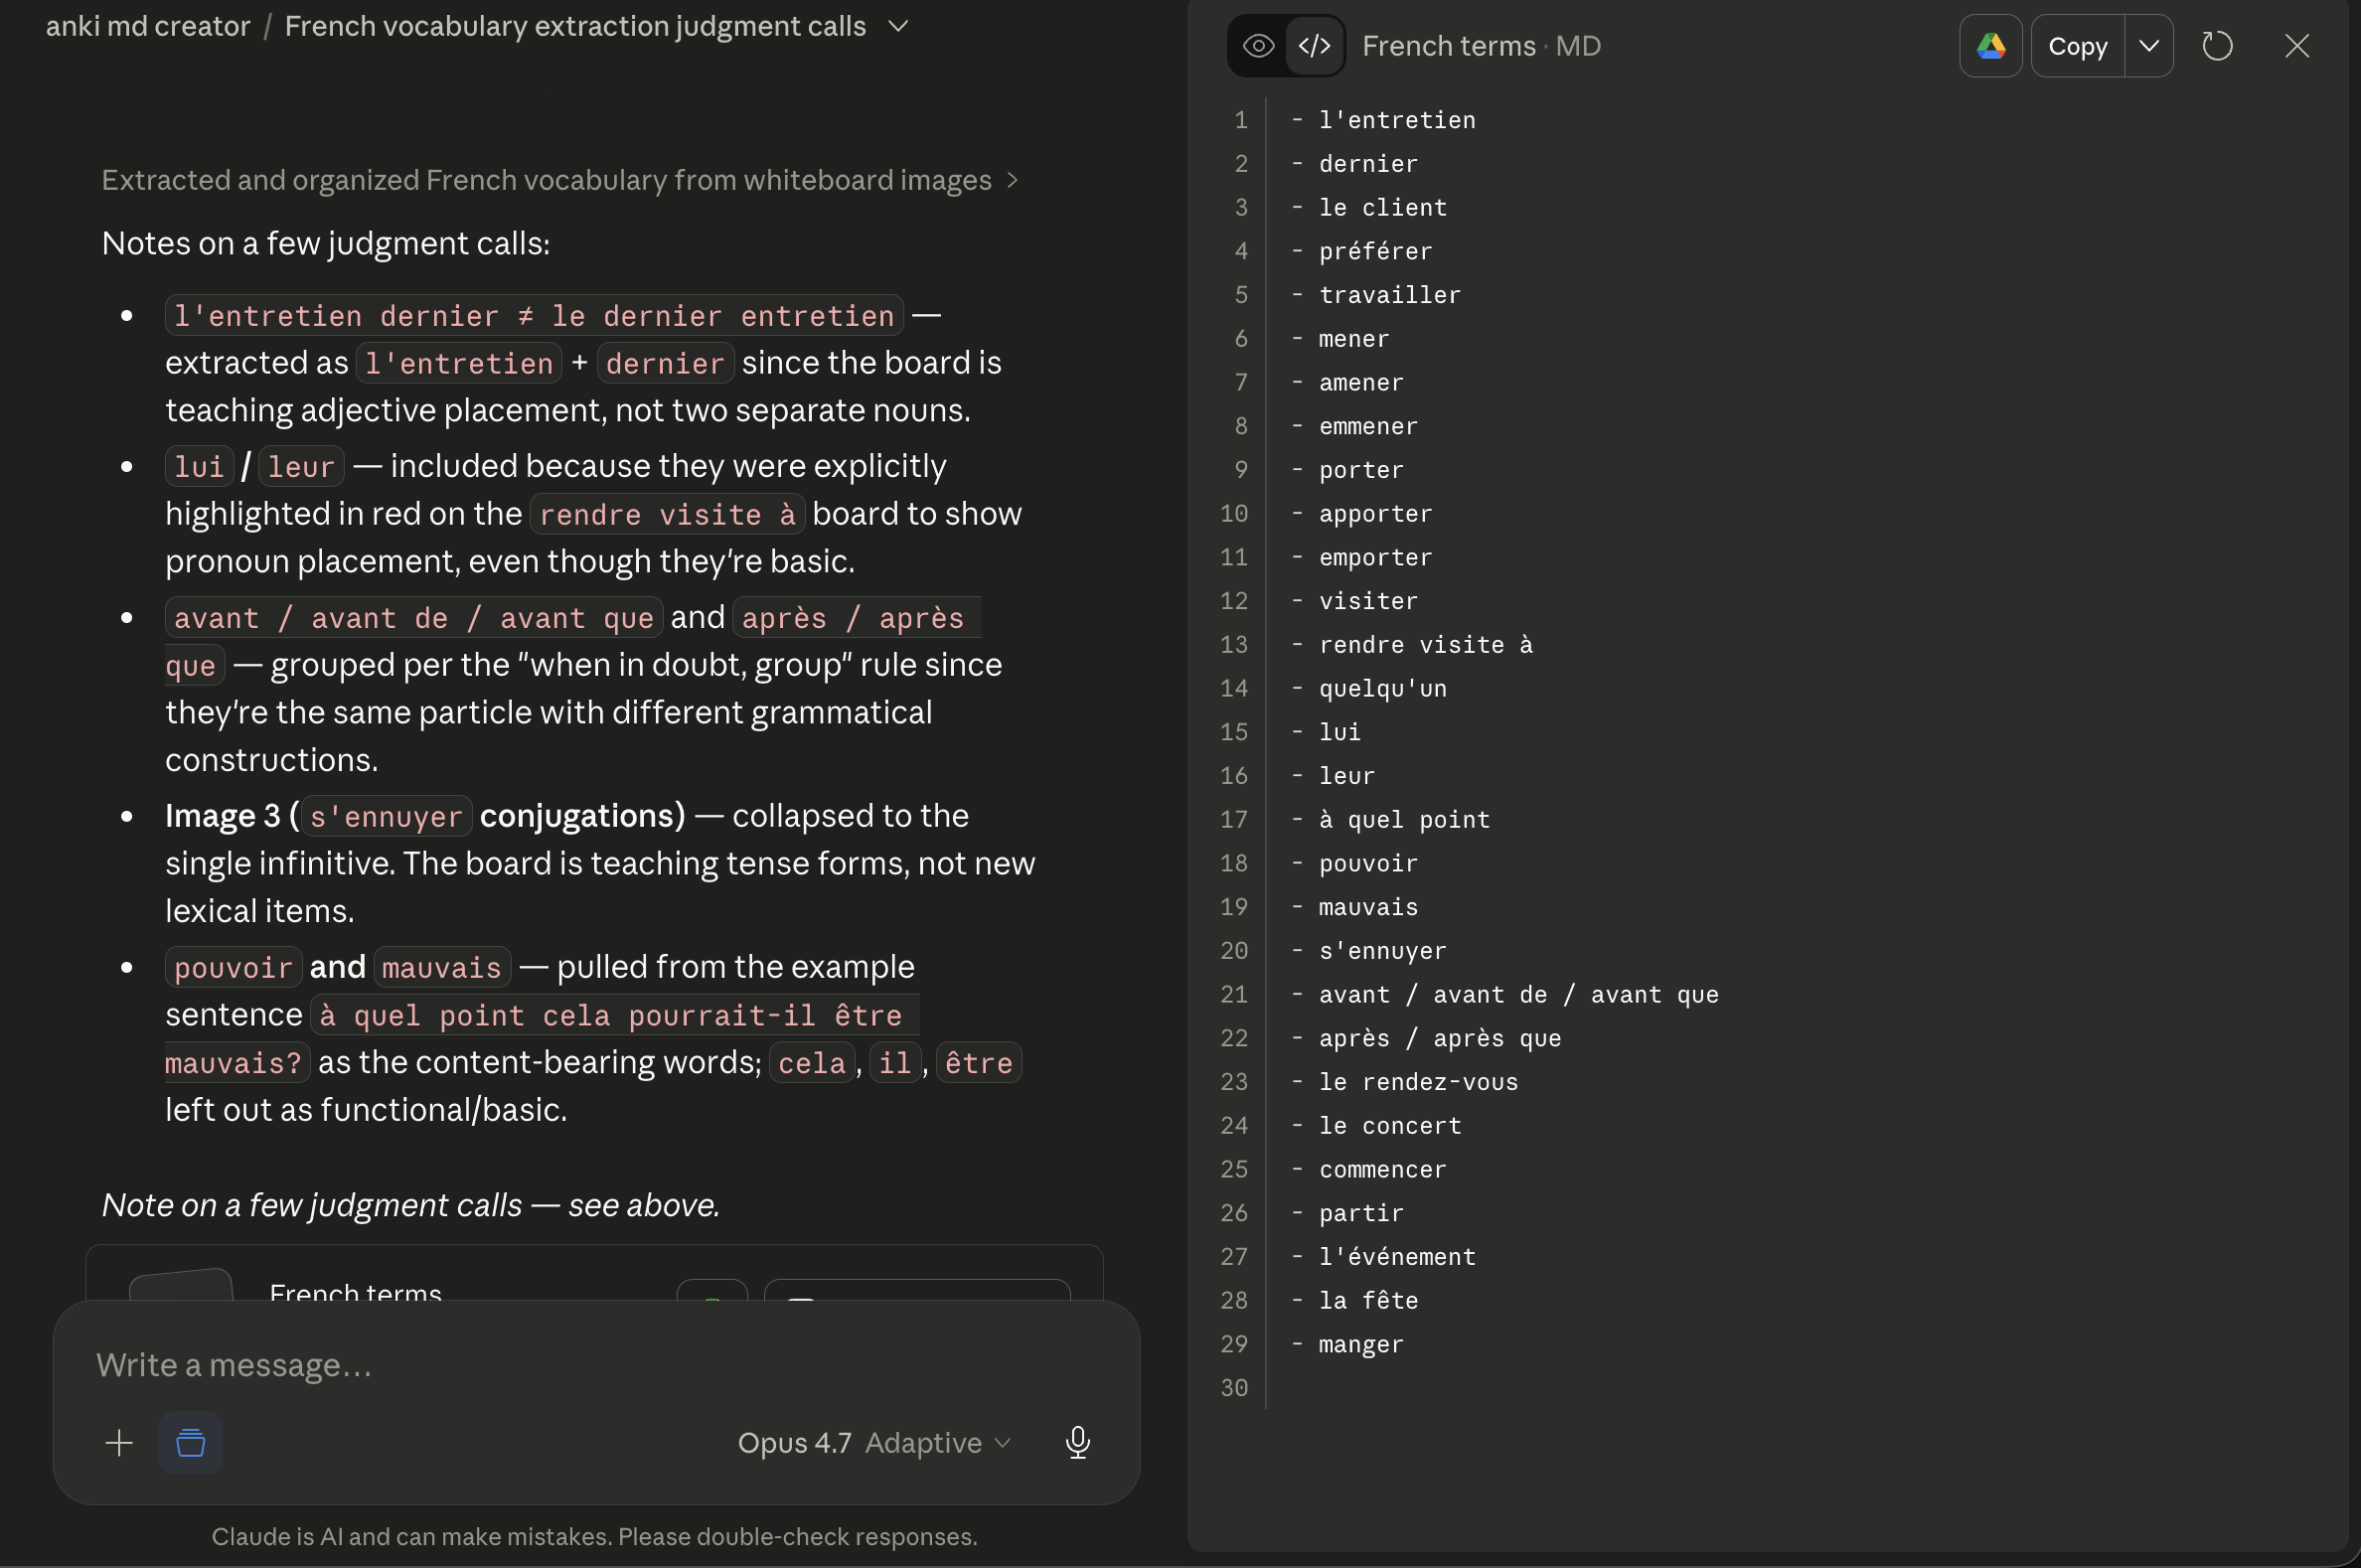This screenshot has width=2361, height=1568.
Task: Select line 26 "partir"
Action: 1361,1213
